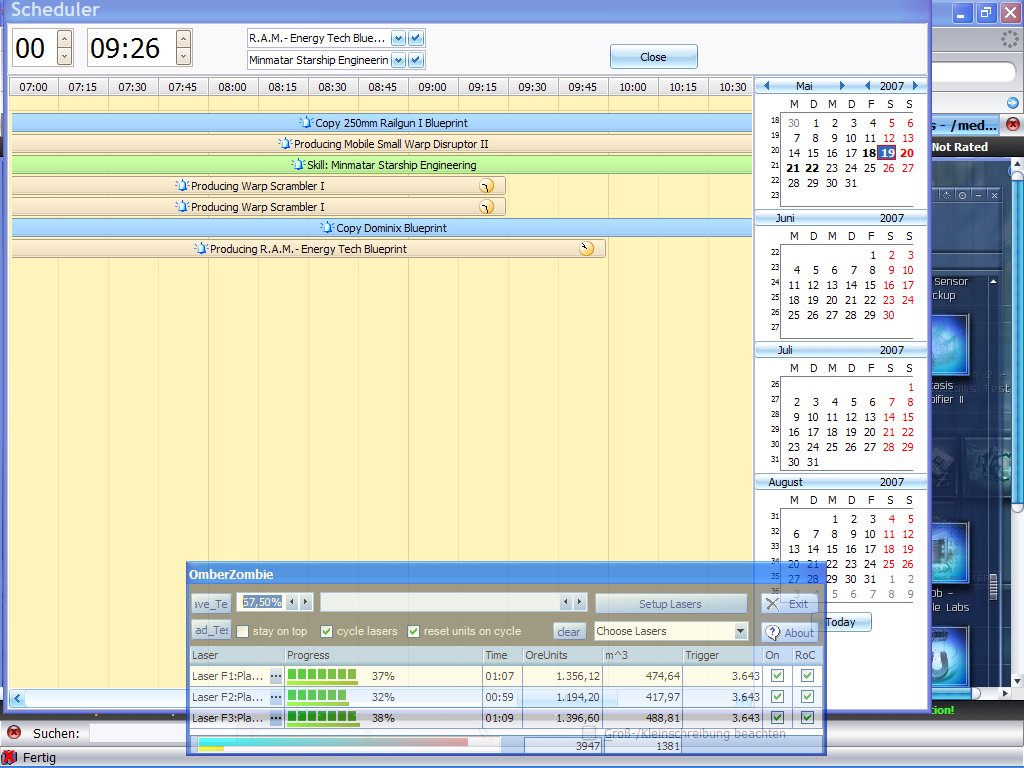Sort by the Progress column header

(383, 655)
